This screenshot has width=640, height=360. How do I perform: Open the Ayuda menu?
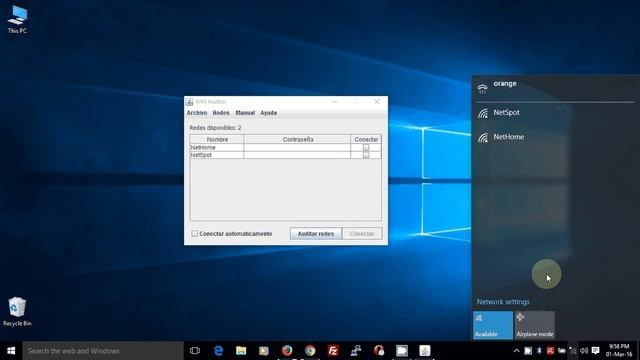269,113
